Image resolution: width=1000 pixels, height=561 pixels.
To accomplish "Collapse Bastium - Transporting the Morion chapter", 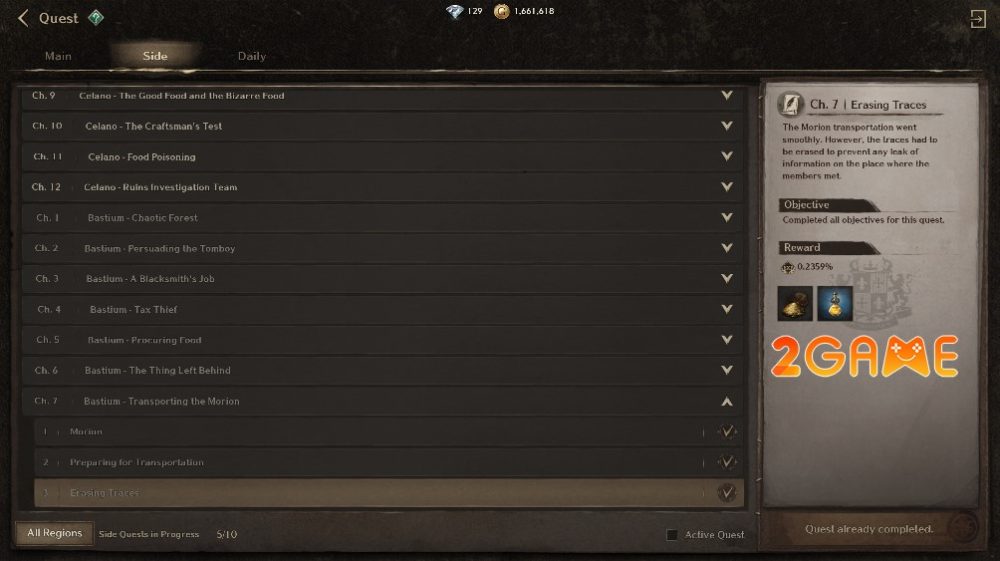I will [726, 401].
